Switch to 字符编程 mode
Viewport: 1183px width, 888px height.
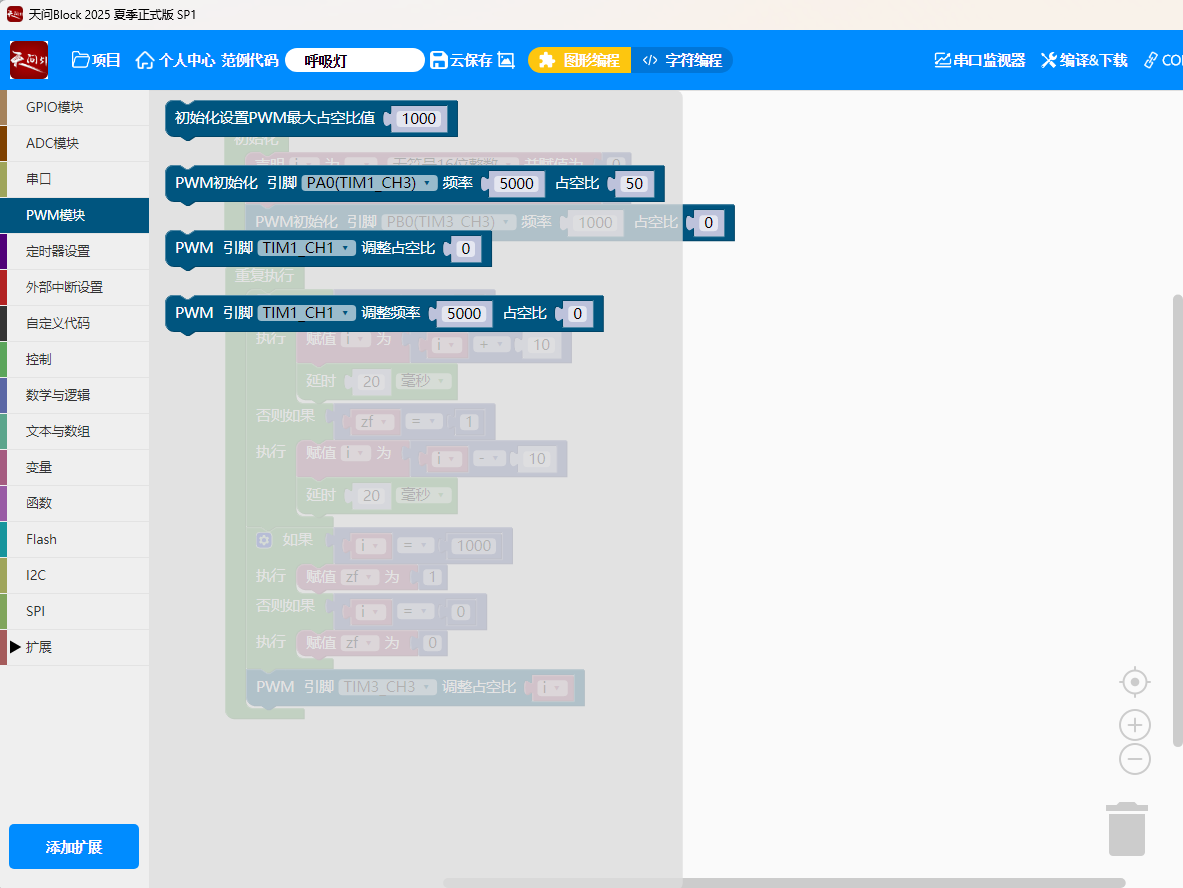click(682, 60)
